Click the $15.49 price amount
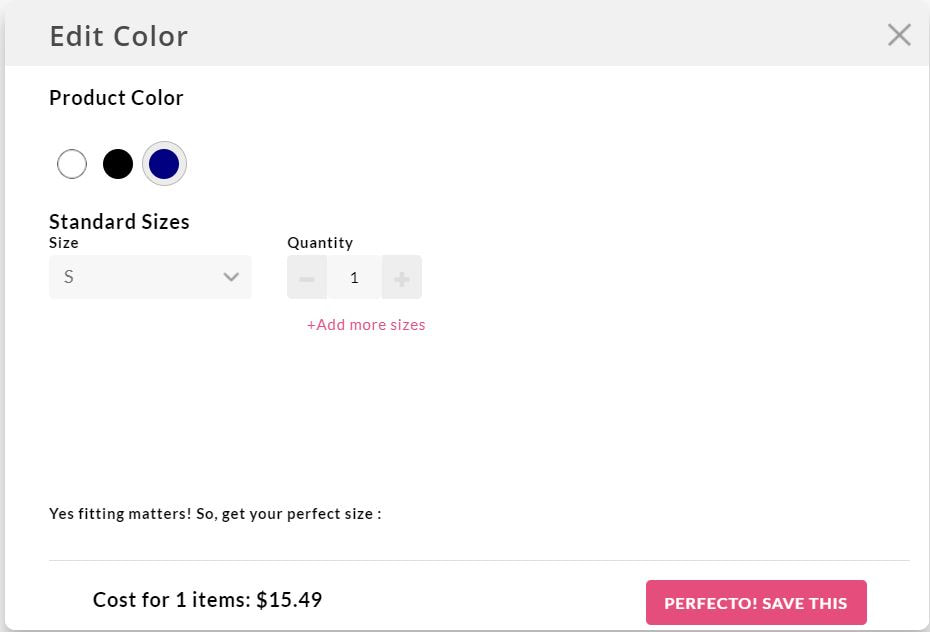 coord(289,599)
